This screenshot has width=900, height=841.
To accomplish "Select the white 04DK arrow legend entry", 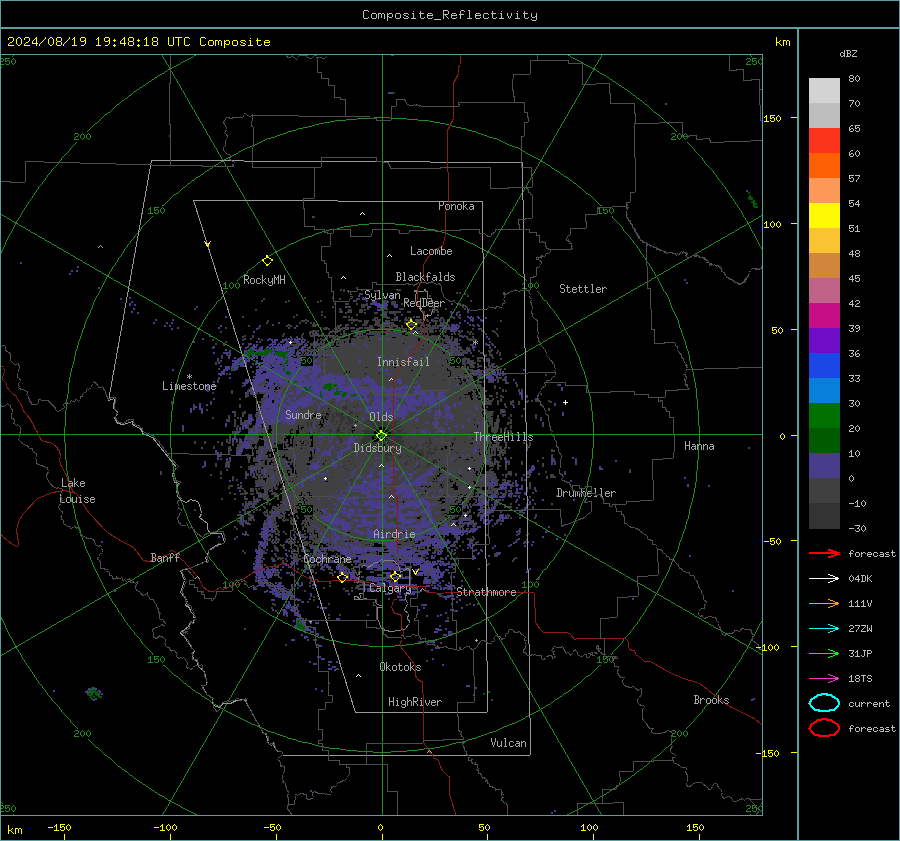I will click(x=824, y=578).
